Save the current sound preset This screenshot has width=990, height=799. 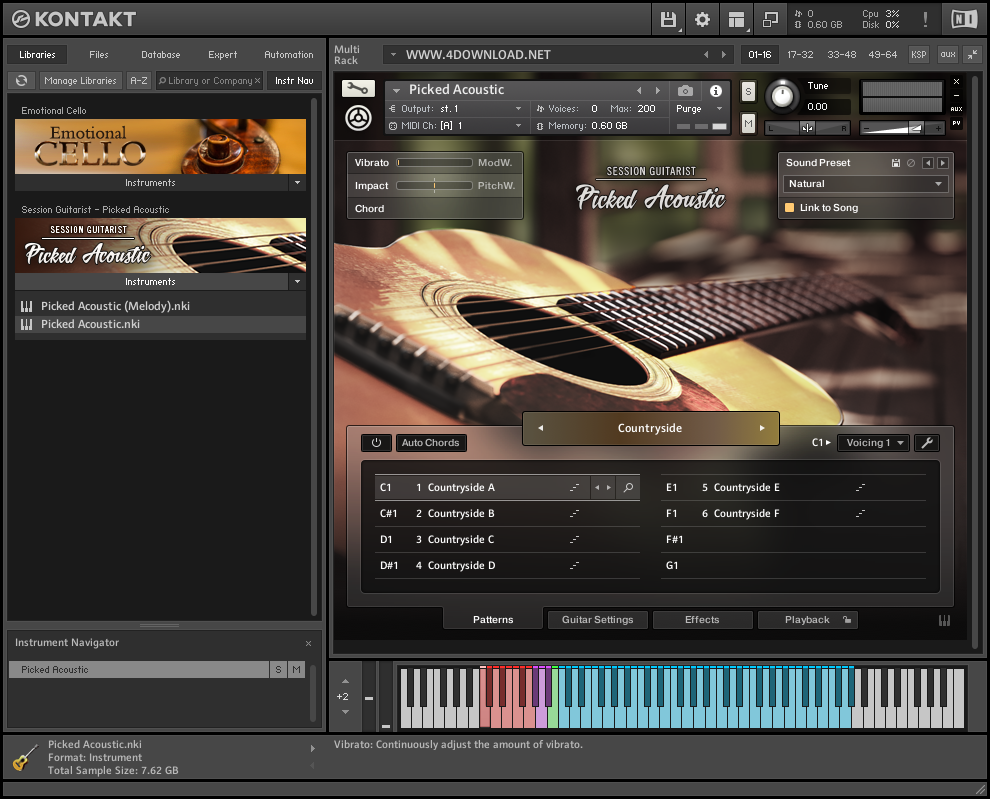click(x=895, y=163)
